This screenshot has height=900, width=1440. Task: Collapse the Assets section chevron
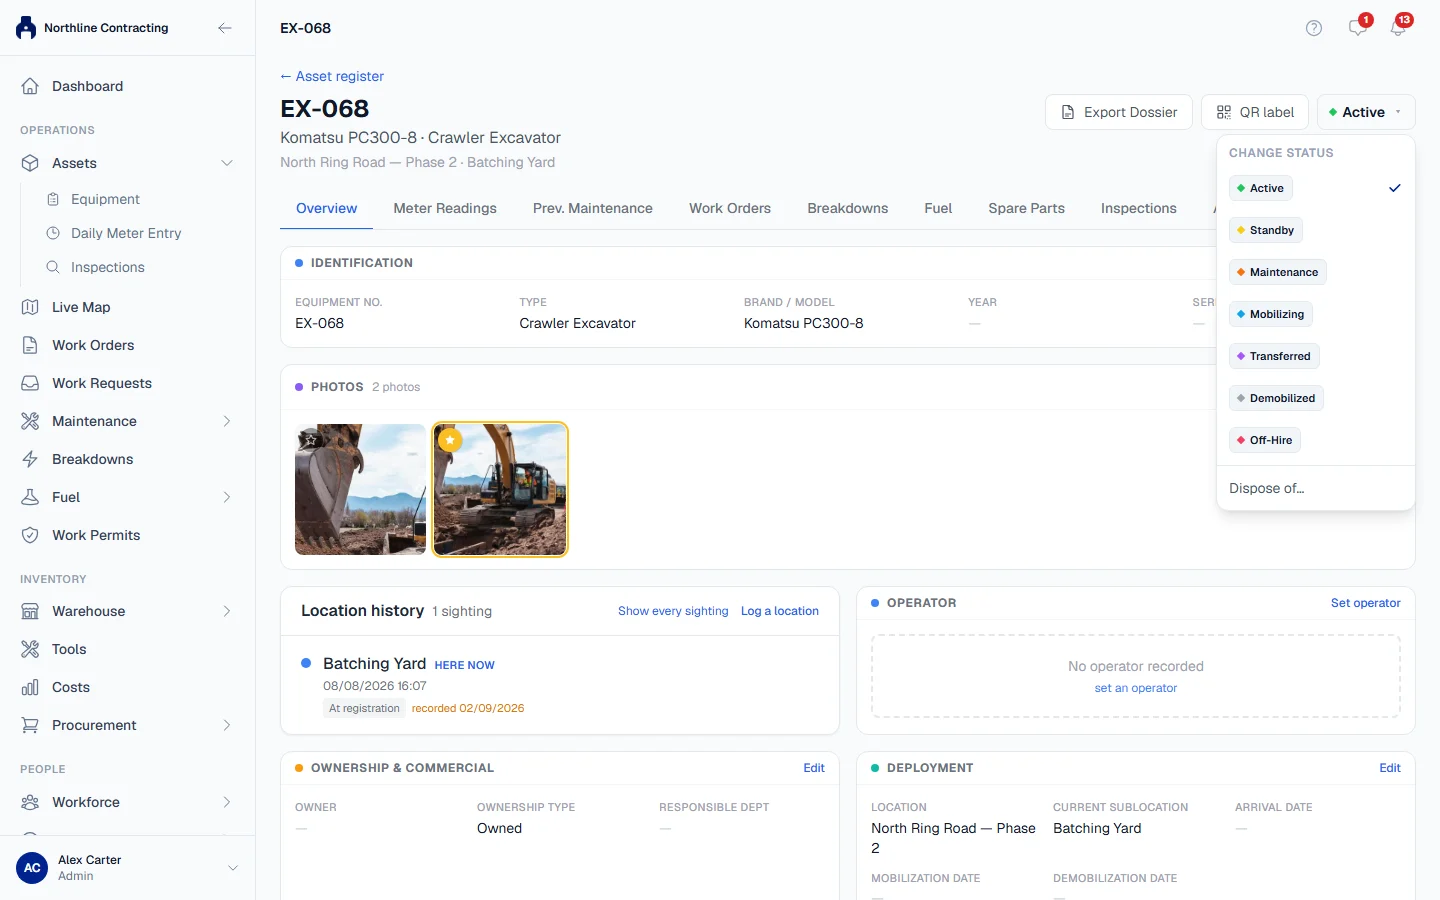(x=227, y=163)
